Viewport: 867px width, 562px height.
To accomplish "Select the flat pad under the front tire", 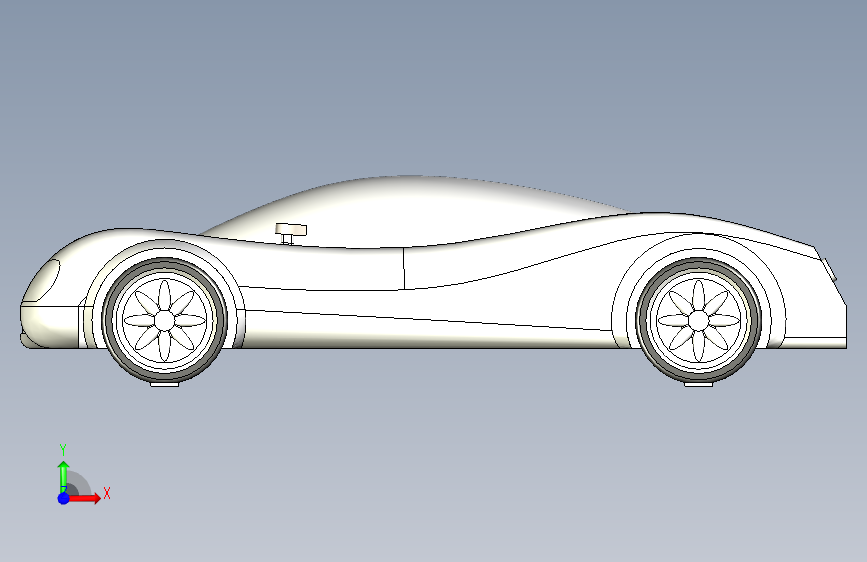I will point(165,384).
